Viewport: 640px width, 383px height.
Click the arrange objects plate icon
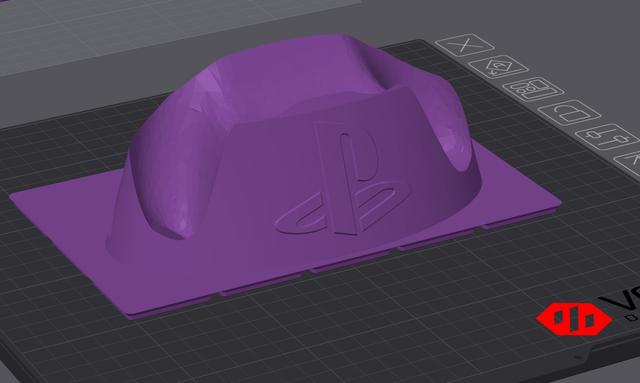(533, 89)
